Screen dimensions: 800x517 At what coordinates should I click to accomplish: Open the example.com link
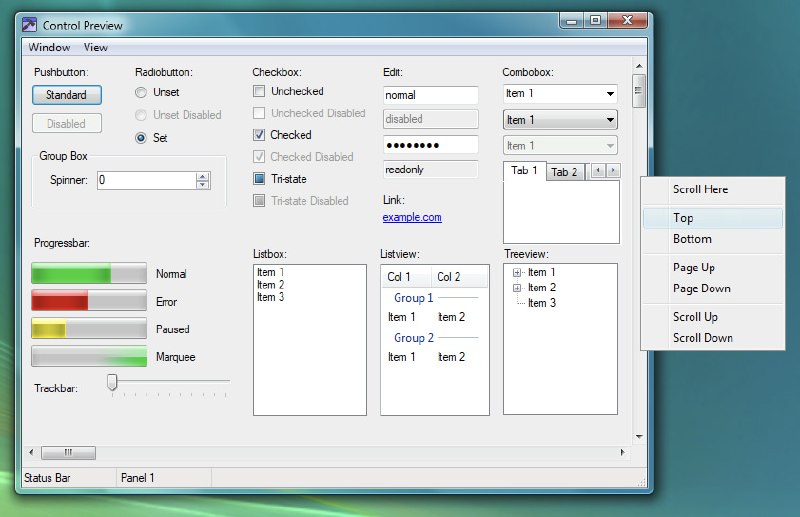pyautogui.click(x=411, y=217)
